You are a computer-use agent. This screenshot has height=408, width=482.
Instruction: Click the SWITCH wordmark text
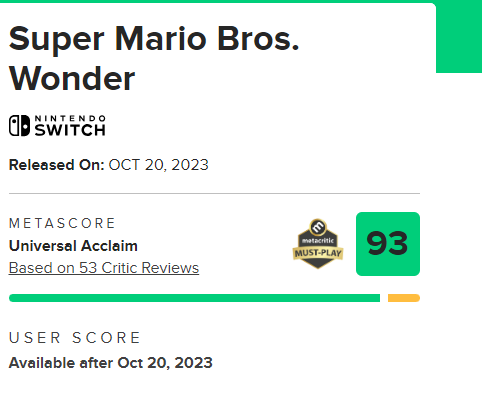(x=70, y=130)
